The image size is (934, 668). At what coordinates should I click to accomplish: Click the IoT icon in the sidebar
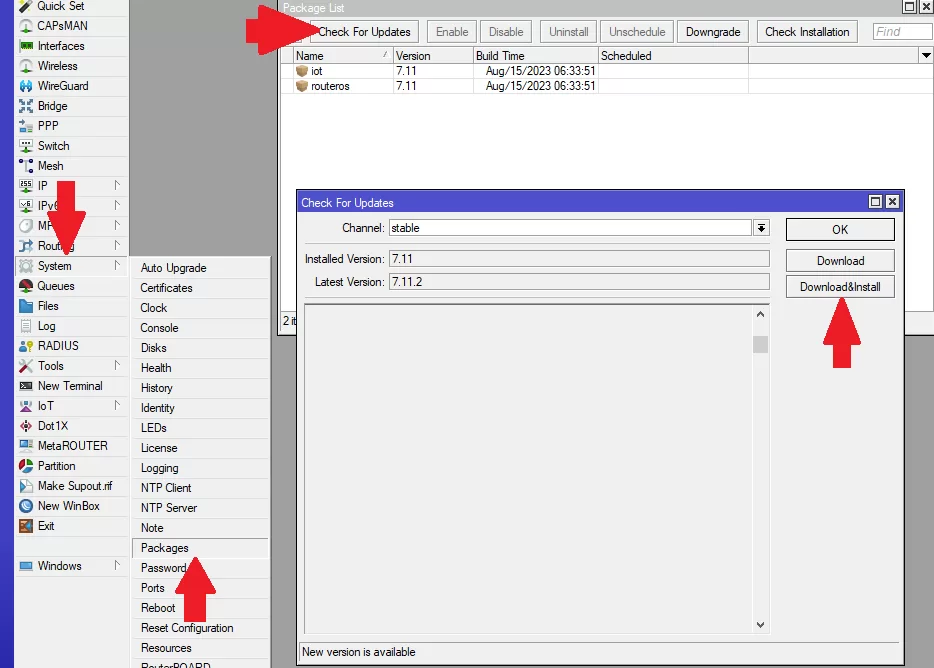click(x=26, y=406)
